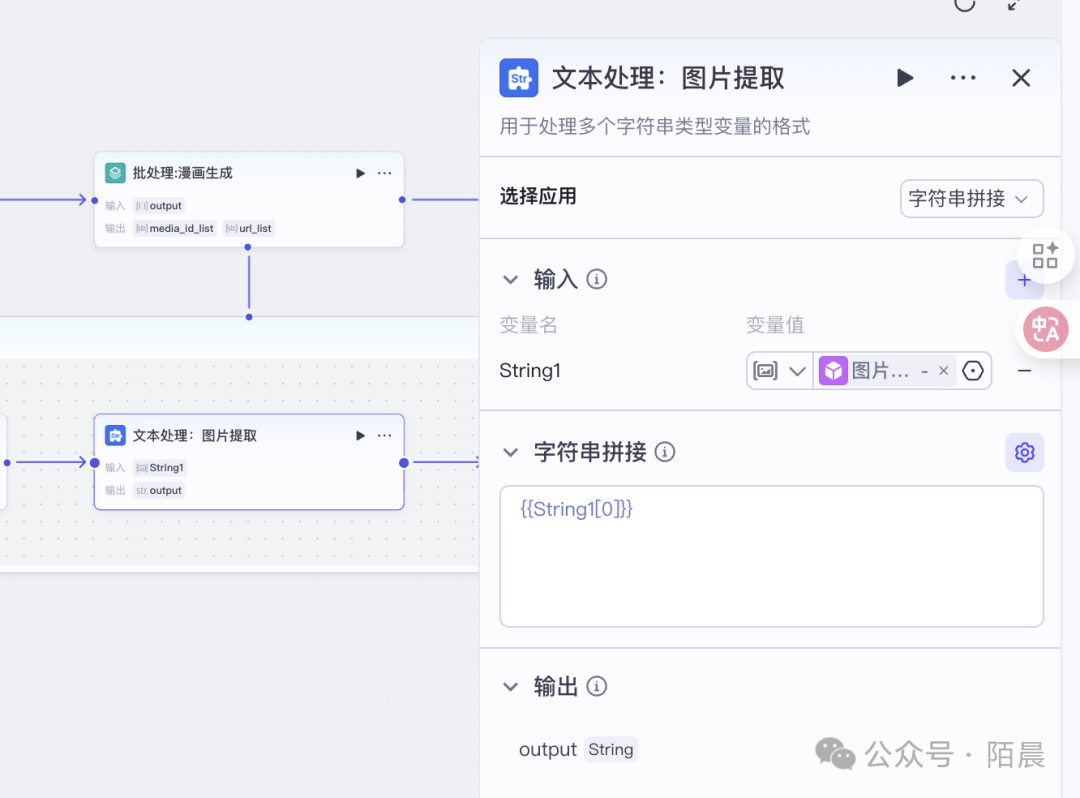Open the 字符串拼接 application dropdown
Viewport: 1080px width, 798px height.
(971, 199)
